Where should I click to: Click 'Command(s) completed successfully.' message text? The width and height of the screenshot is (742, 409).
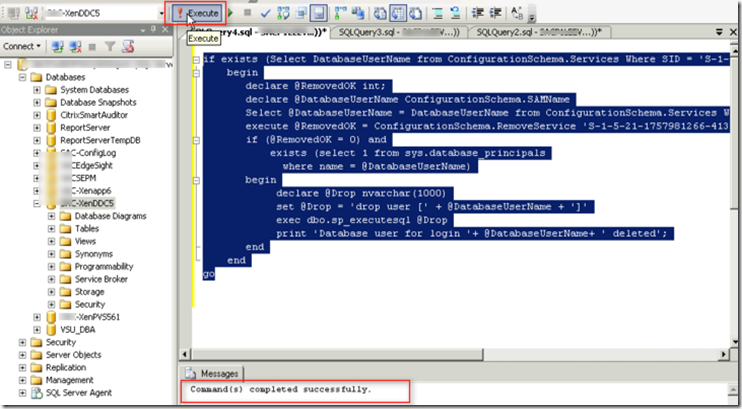pos(281,390)
